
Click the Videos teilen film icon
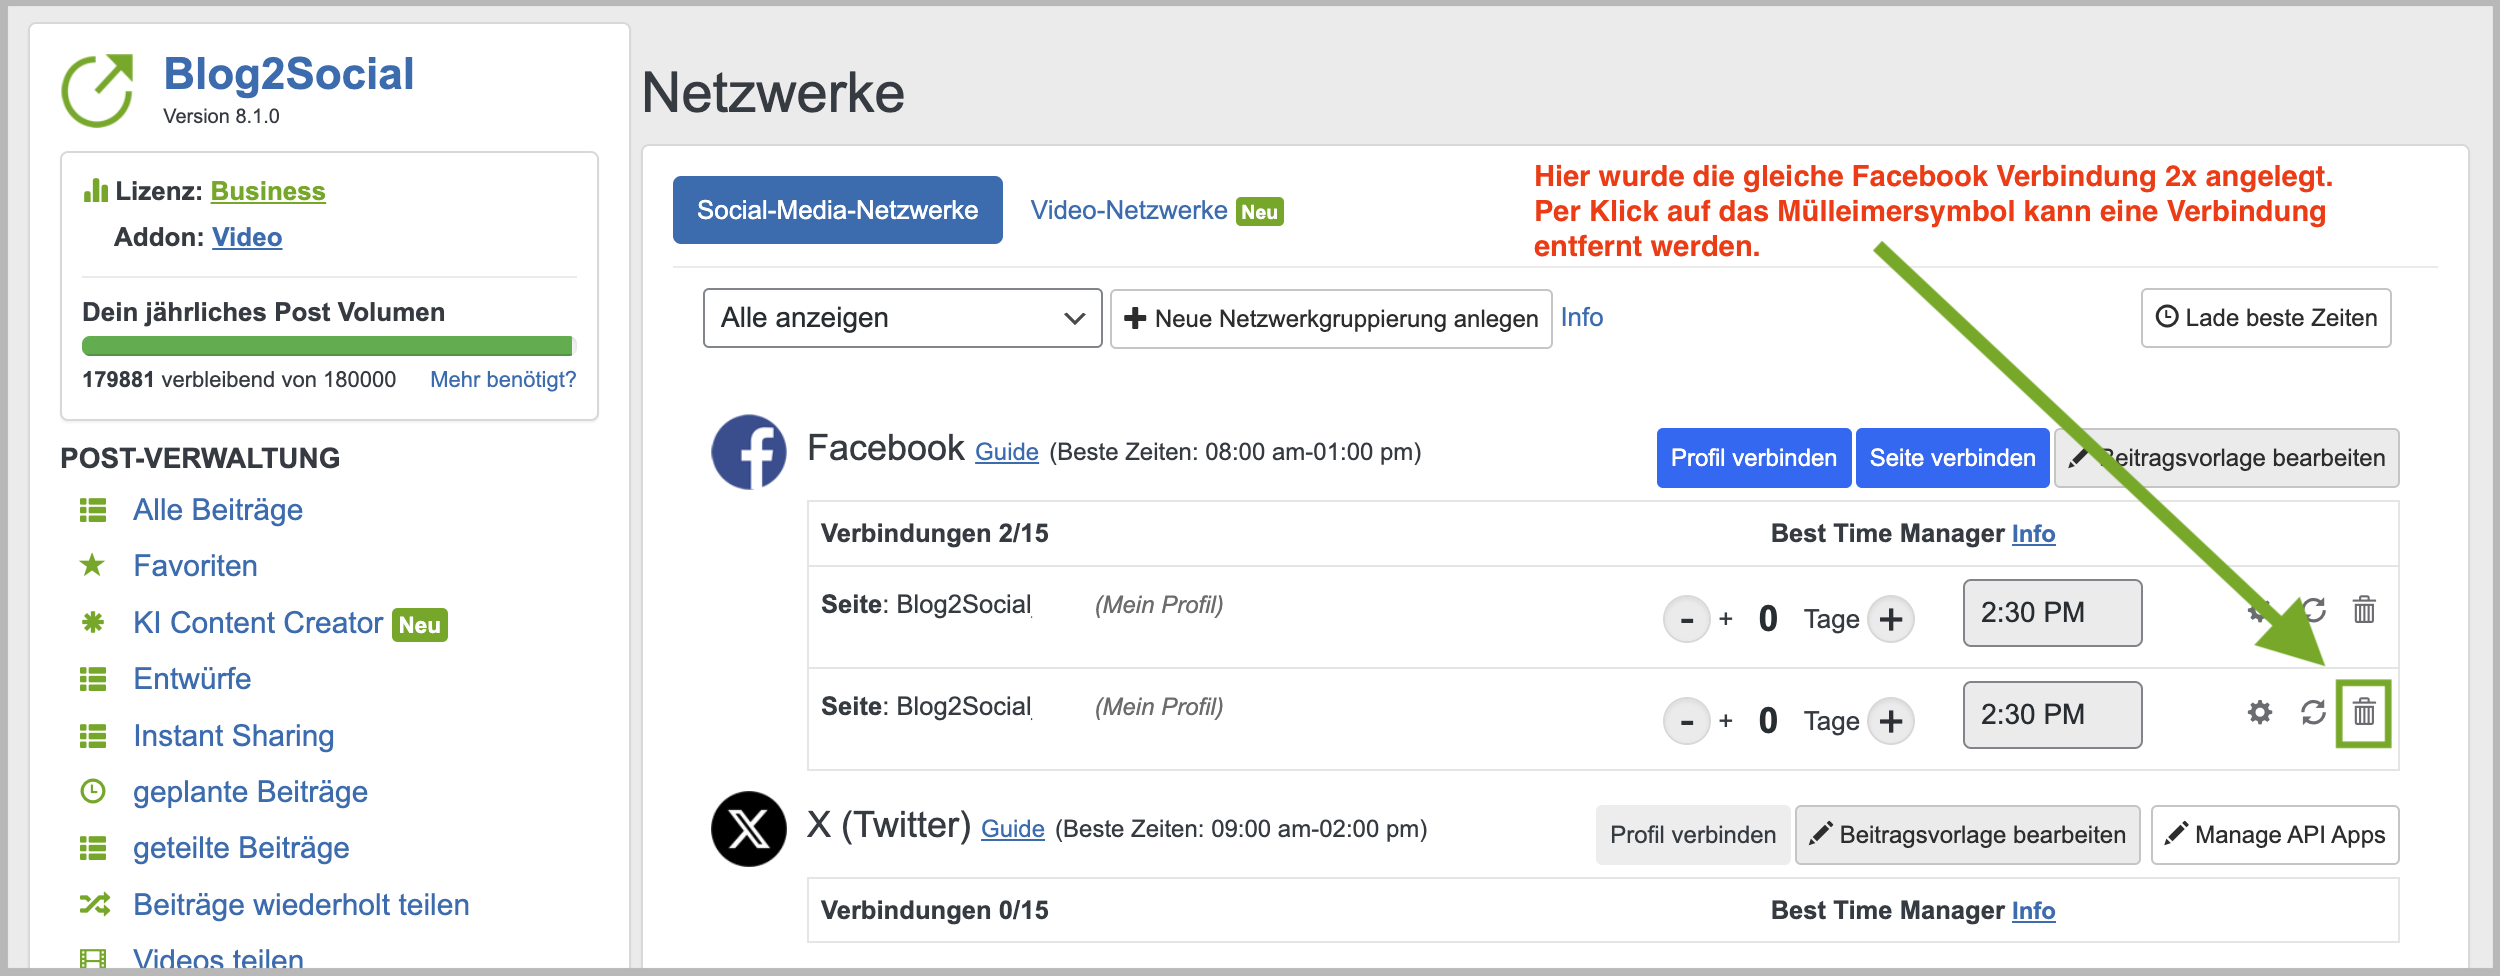[93, 959]
